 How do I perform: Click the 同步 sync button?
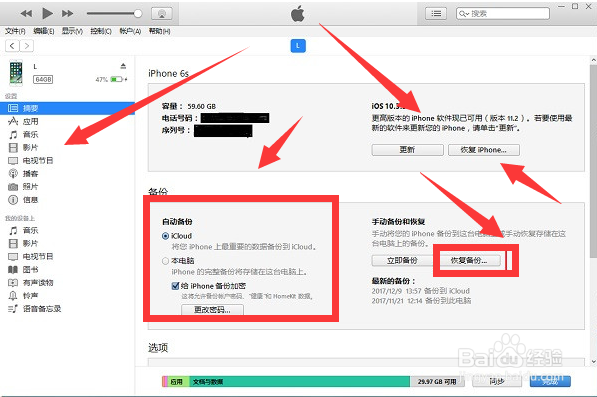497,381
